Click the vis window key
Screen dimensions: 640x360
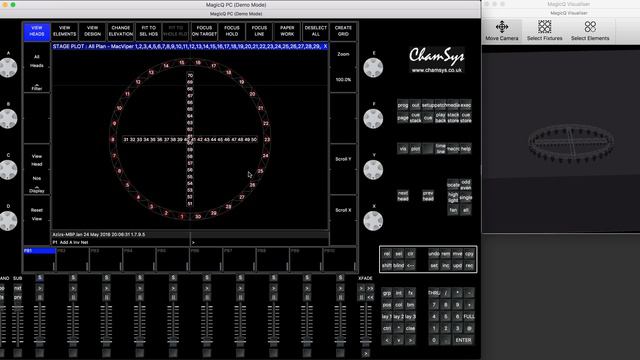coord(402,149)
